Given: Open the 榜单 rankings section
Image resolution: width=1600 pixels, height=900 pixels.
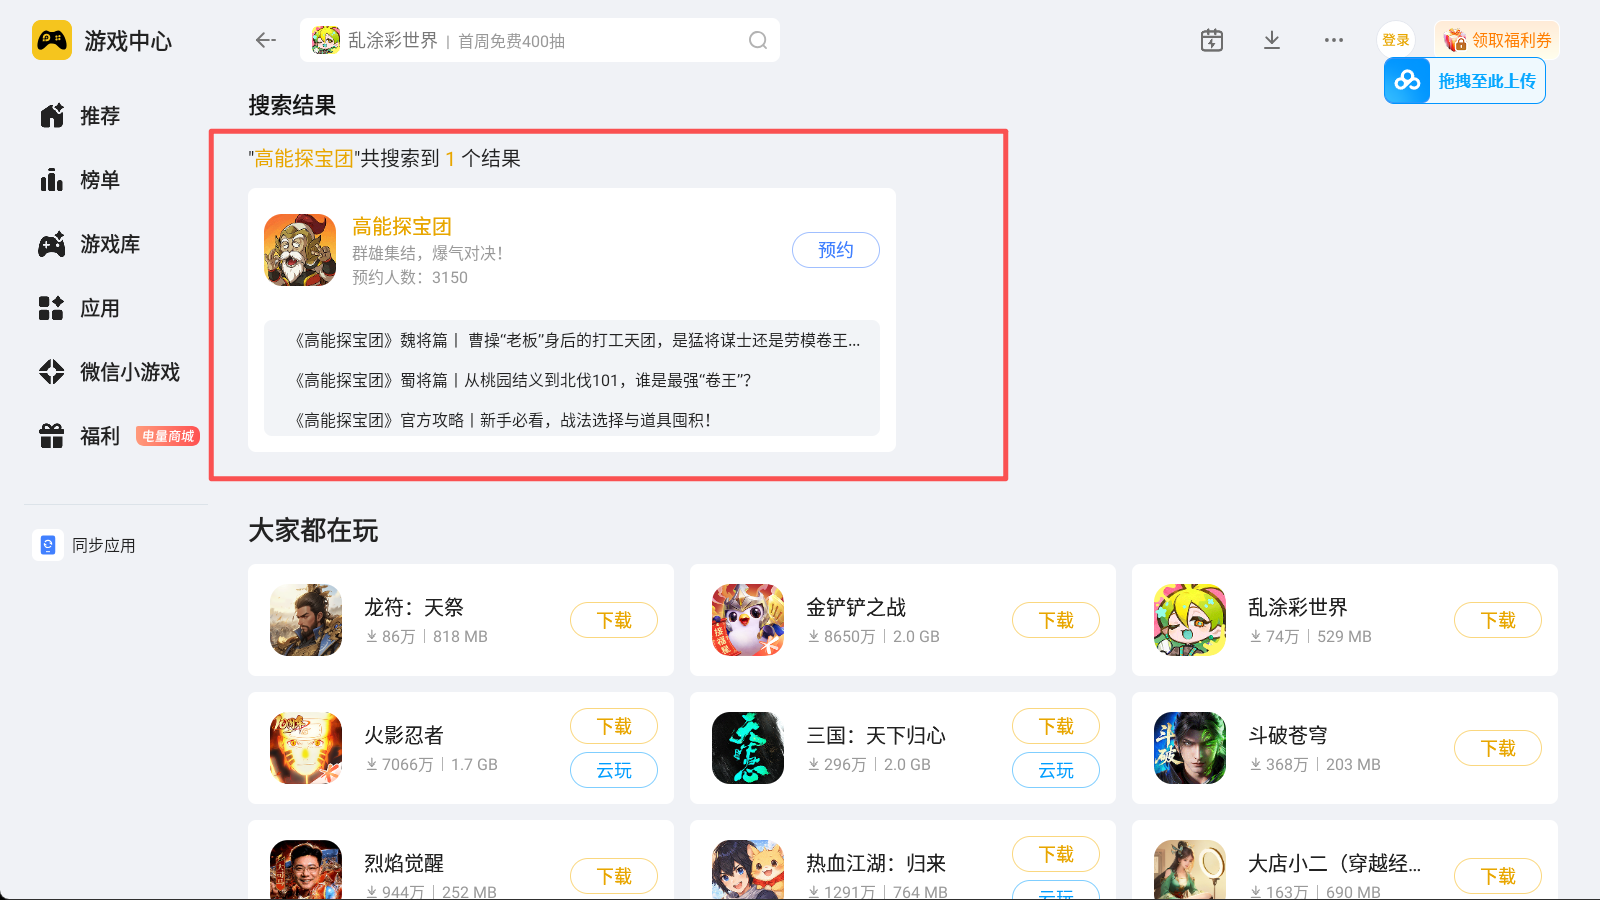Looking at the screenshot, I should tap(80, 180).
